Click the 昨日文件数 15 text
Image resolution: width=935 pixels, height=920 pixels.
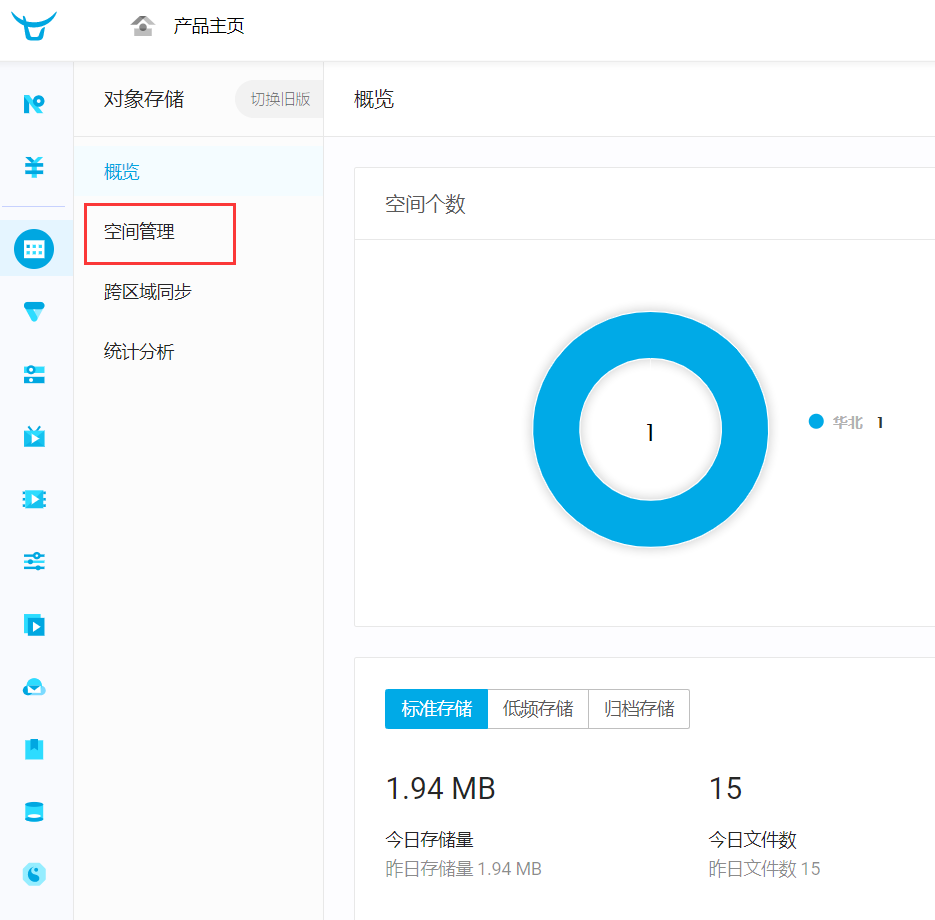[x=764, y=869]
